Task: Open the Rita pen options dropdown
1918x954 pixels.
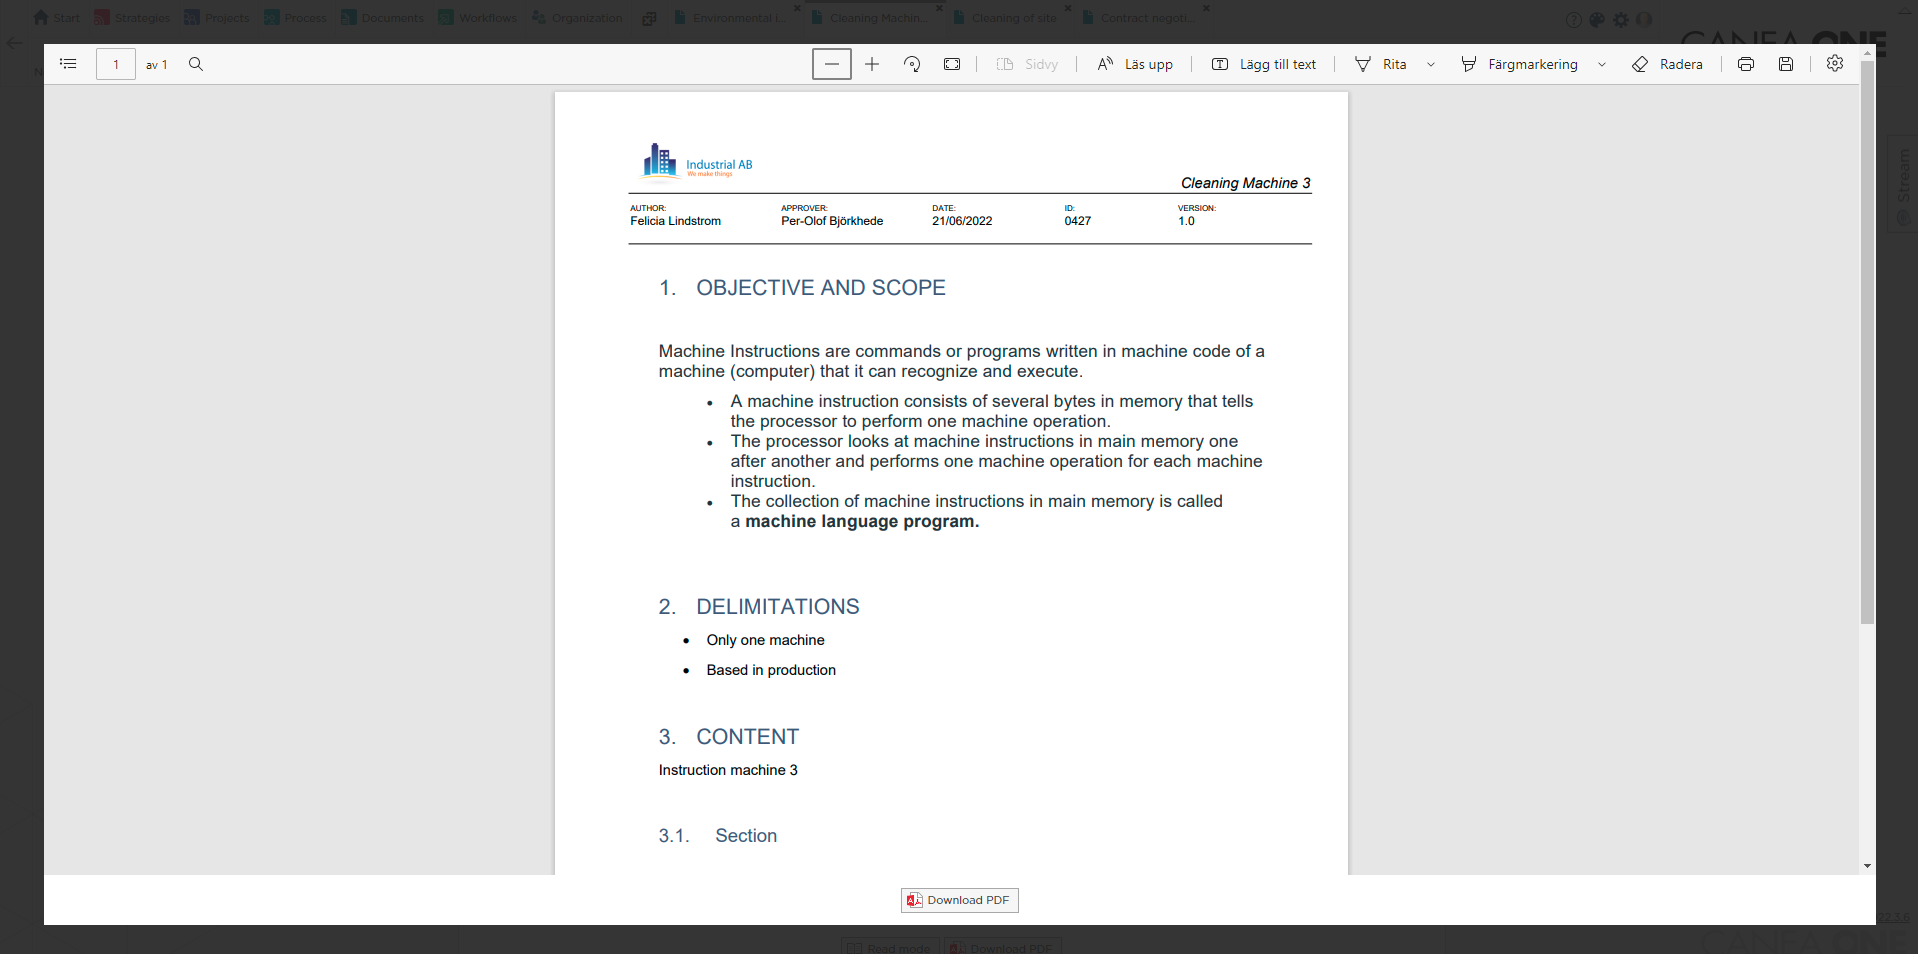Action: click(1430, 64)
